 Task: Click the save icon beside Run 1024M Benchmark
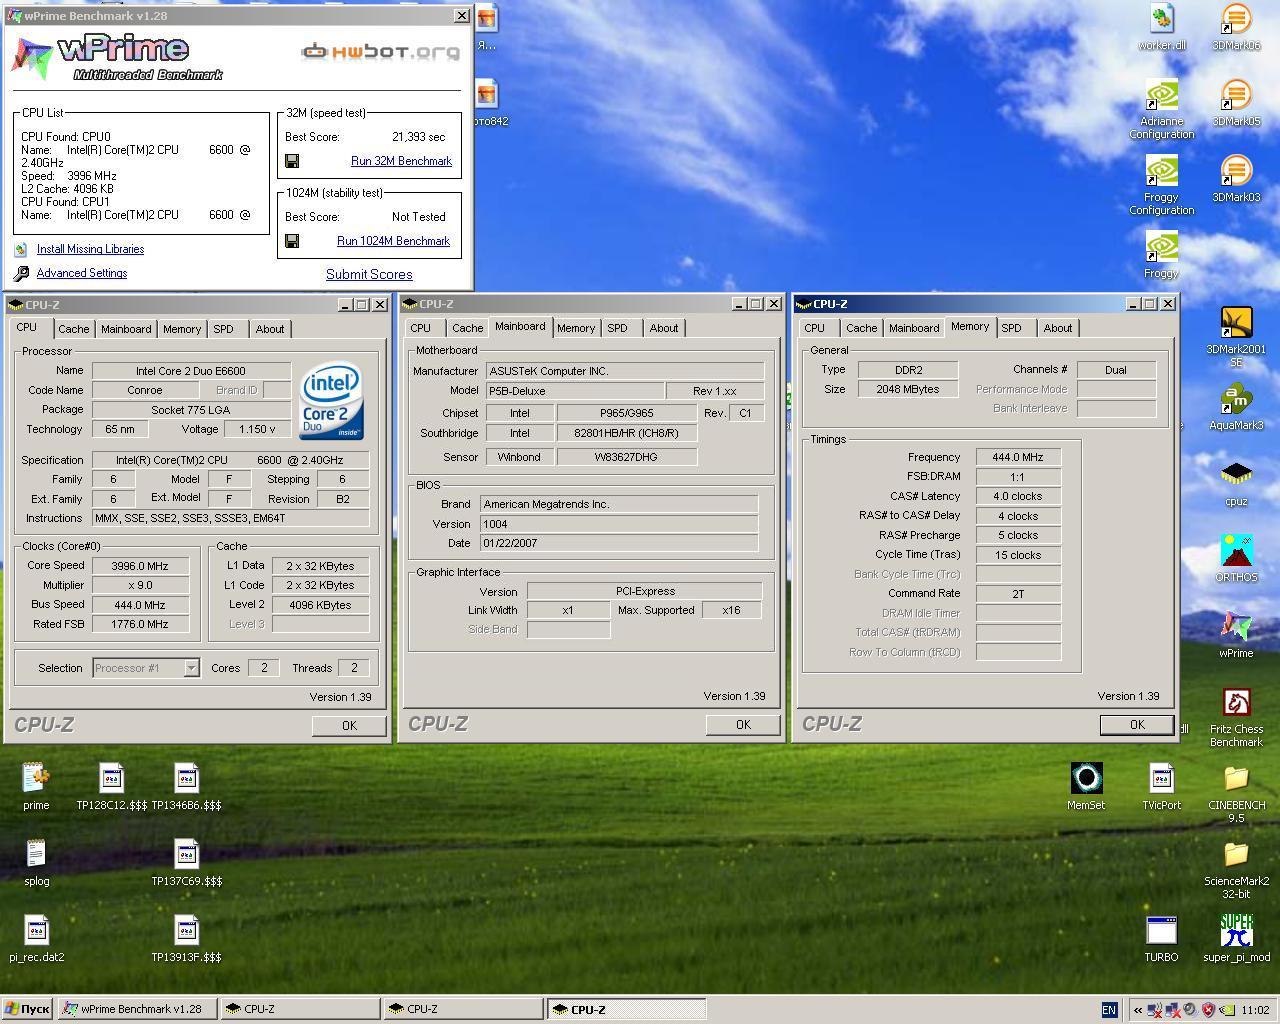292,241
